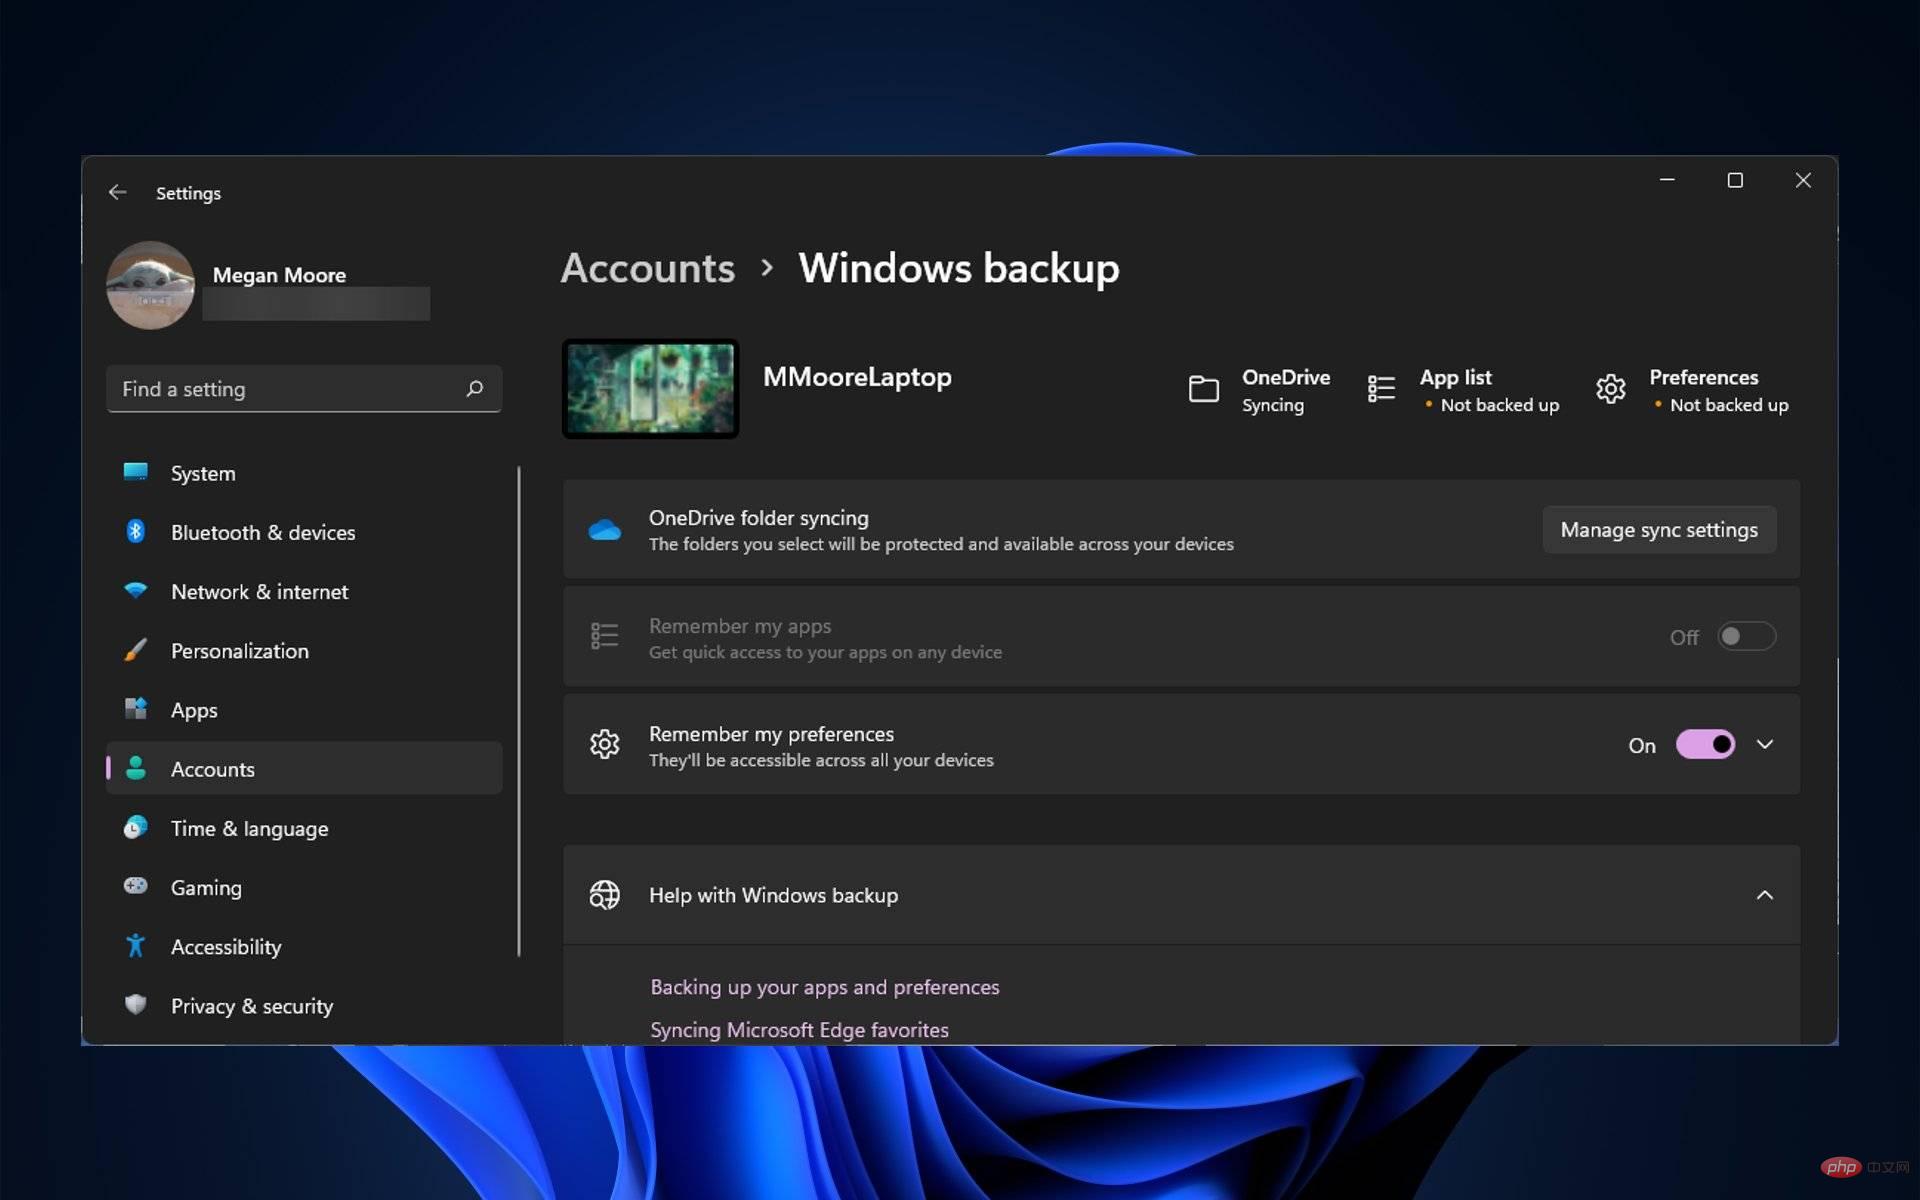The width and height of the screenshot is (1920, 1200).
Task: Turn off Remember my preferences switch
Action: [1705, 744]
